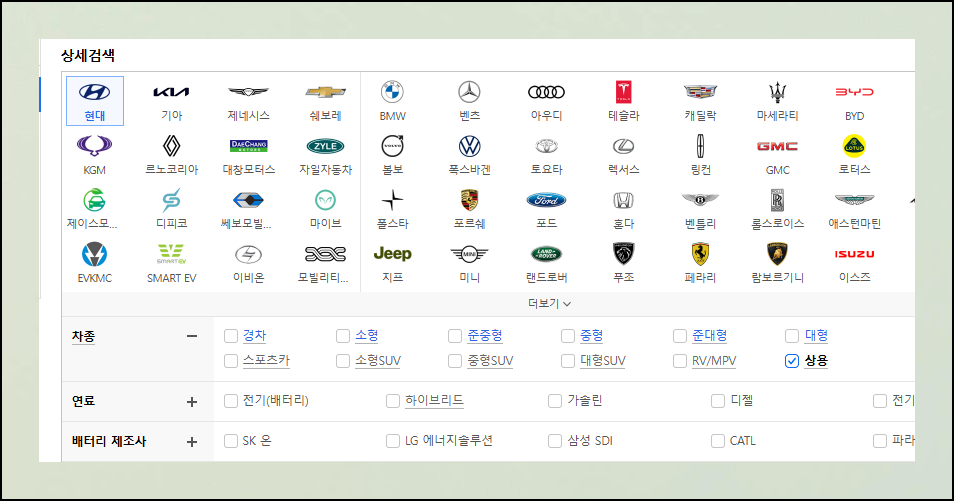Screen dimensions: 954x501
Task: Expand the 연료 section
Action: pyautogui.click(x=192, y=402)
